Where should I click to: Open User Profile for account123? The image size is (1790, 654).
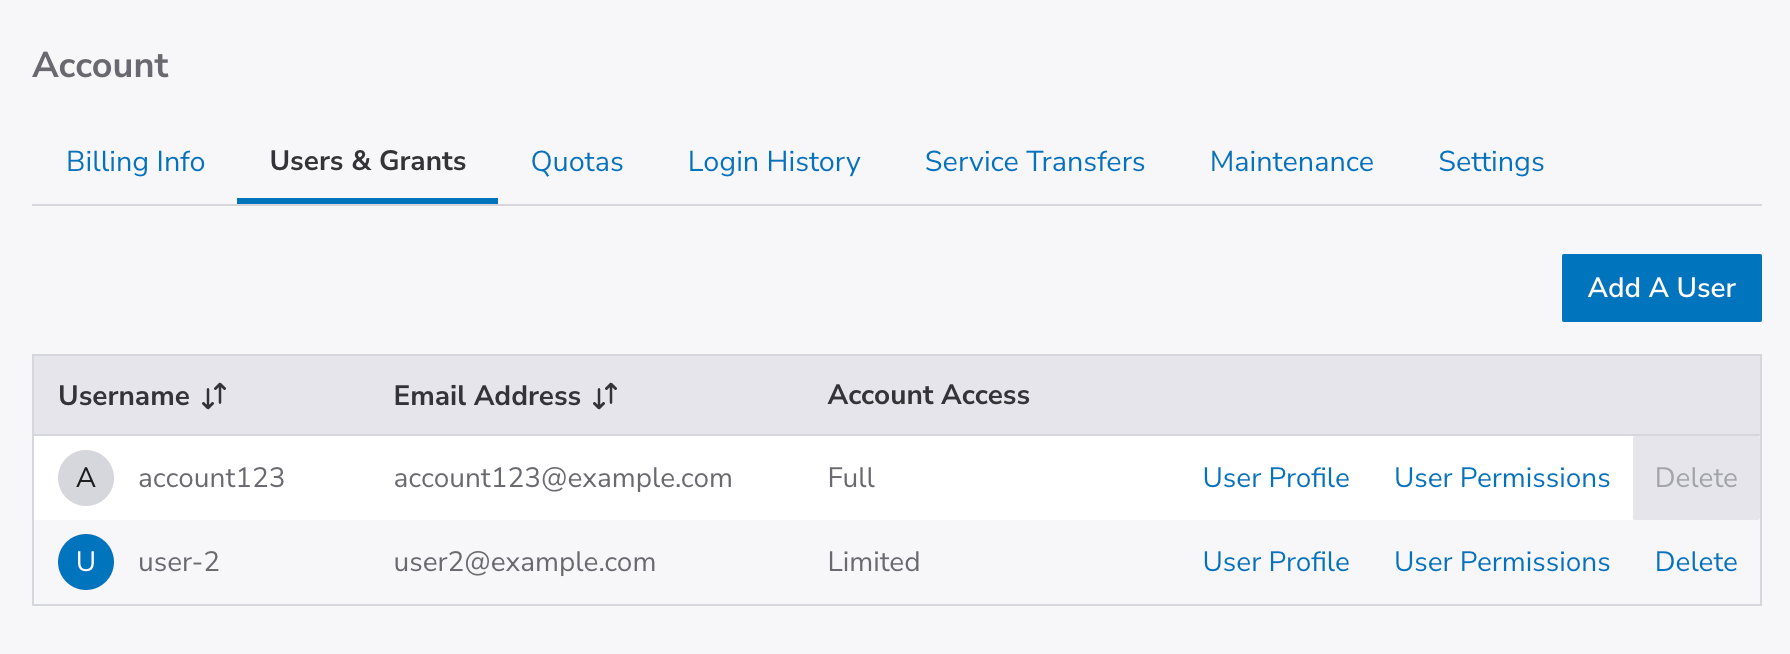click(1276, 478)
